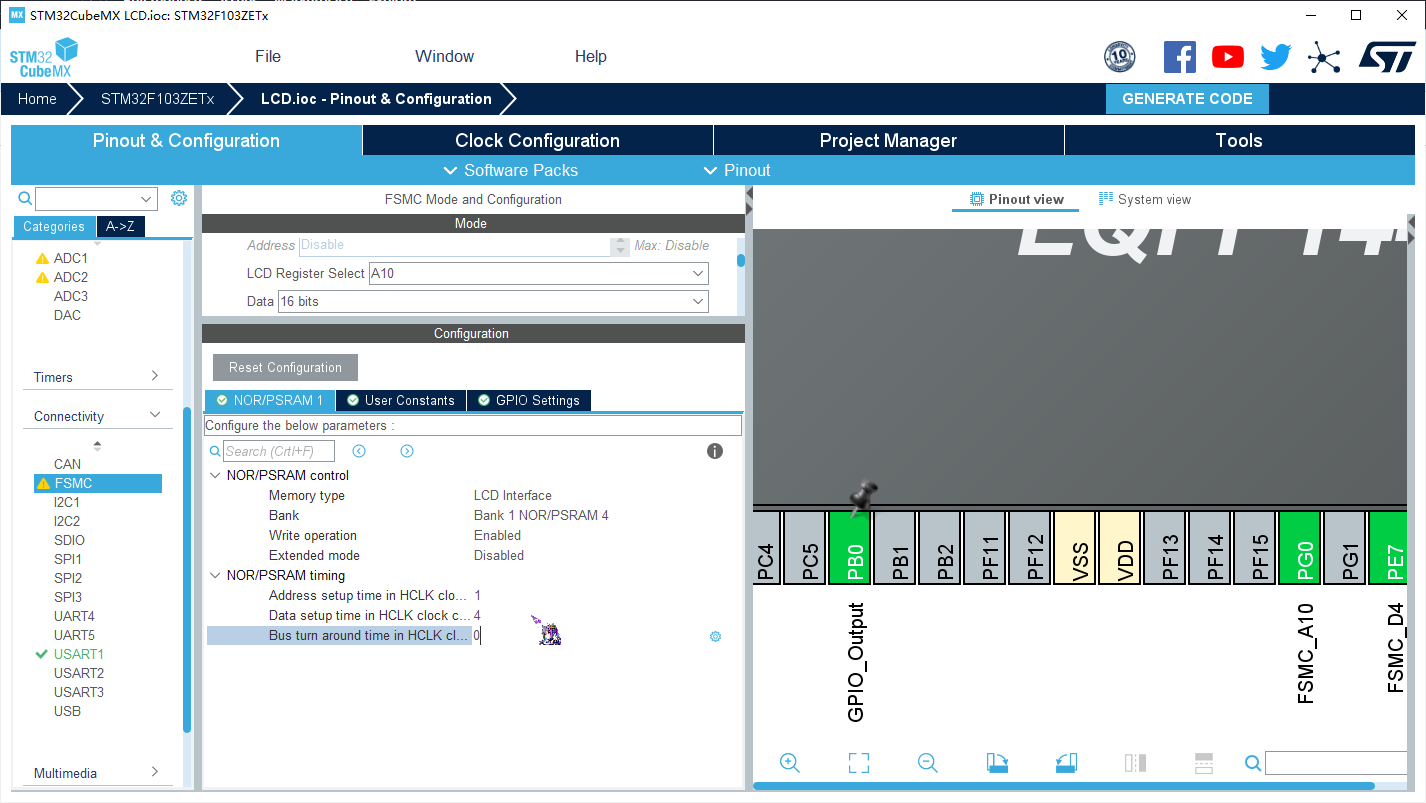Click the parameter search field
Screen dimensions: 1426x803
coord(279,451)
